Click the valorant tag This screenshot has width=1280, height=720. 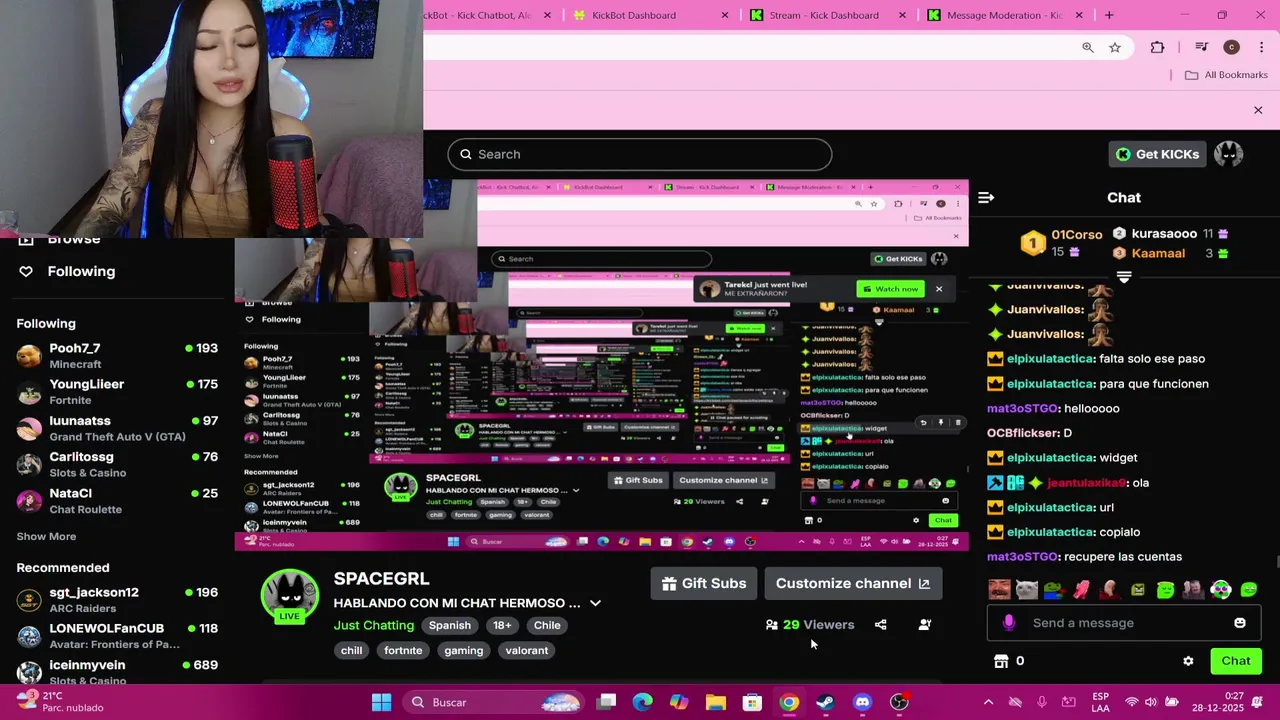tap(527, 650)
